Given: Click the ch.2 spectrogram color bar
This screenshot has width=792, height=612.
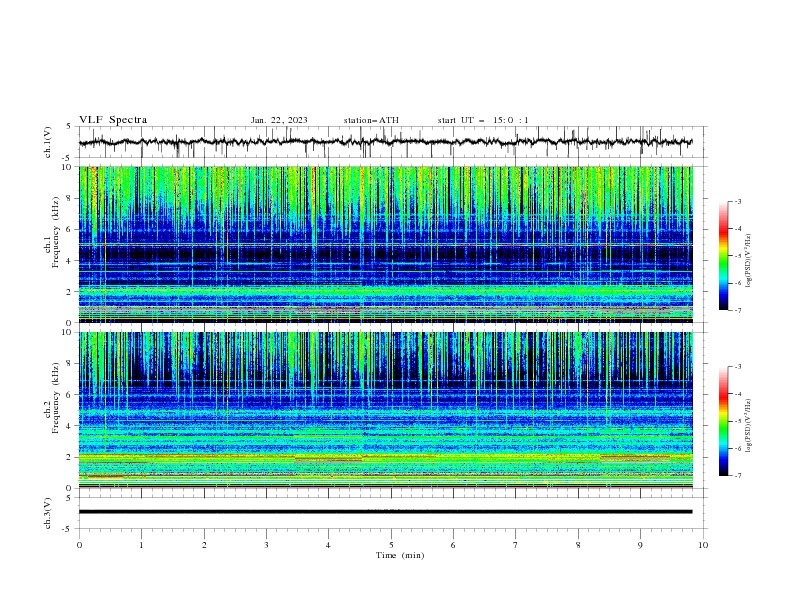Looking at the screenshot, I should (723, 421).
